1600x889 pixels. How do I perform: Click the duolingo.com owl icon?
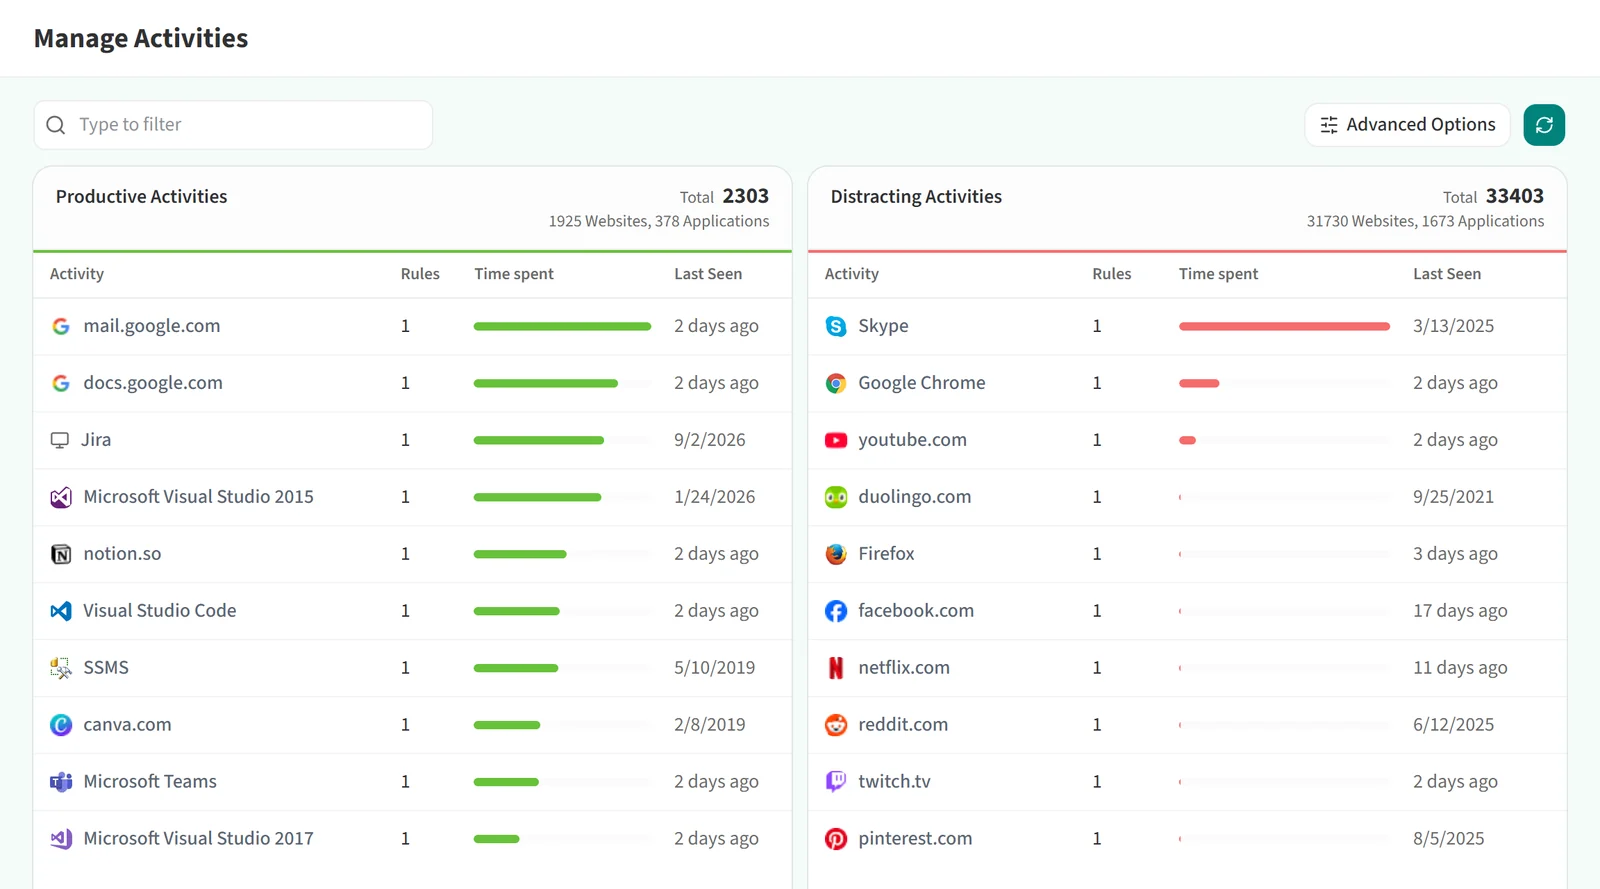click(x=836, y=497)
